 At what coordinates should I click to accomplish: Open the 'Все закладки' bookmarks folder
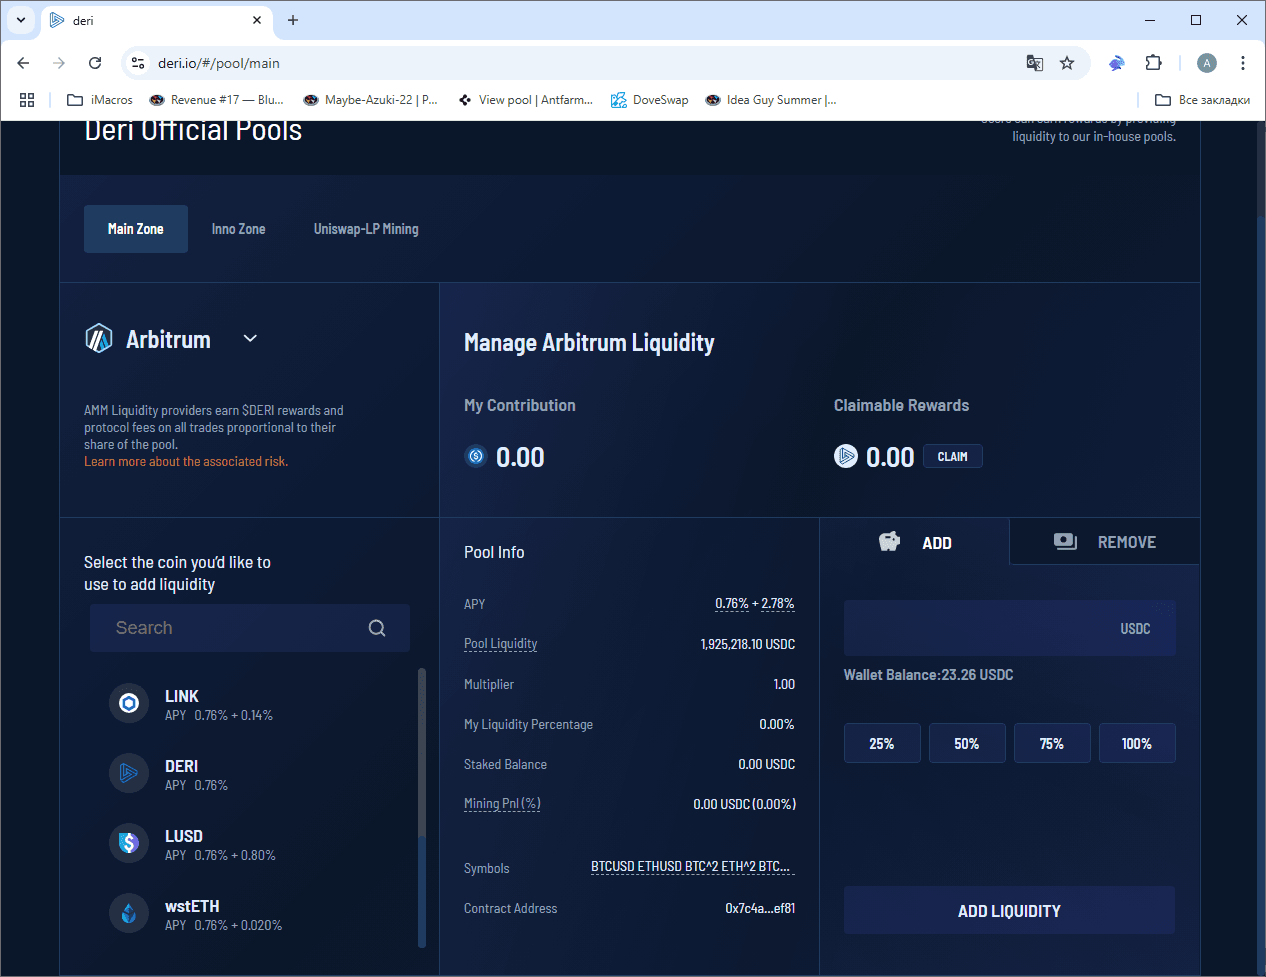(x=1203, y=100)
